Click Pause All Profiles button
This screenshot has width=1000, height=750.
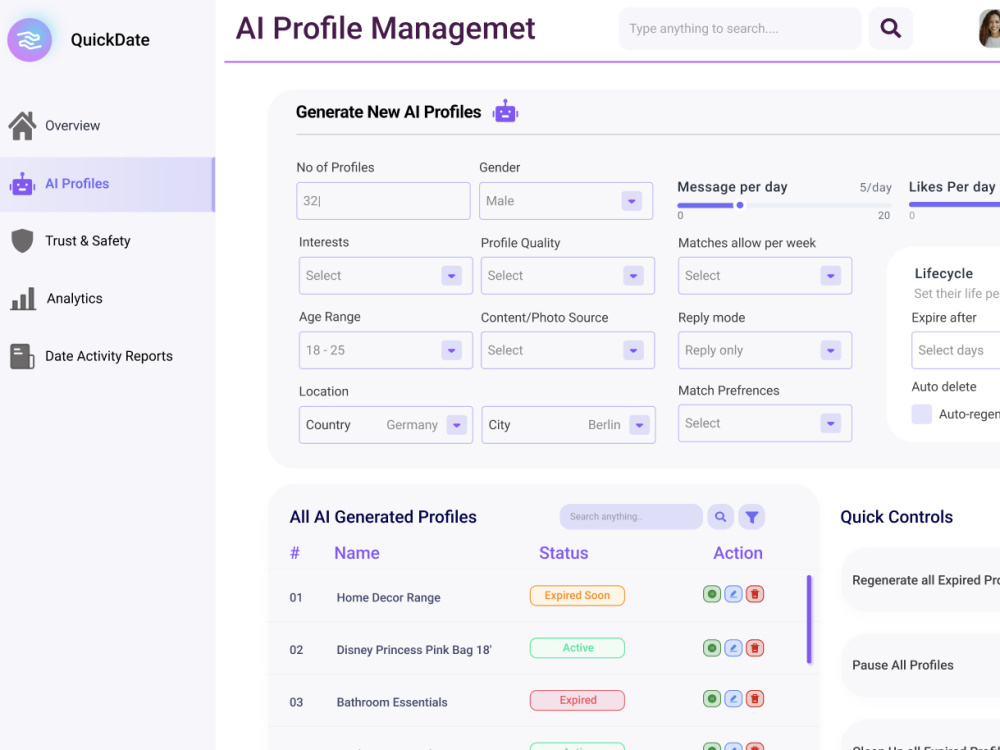point(920,665)
